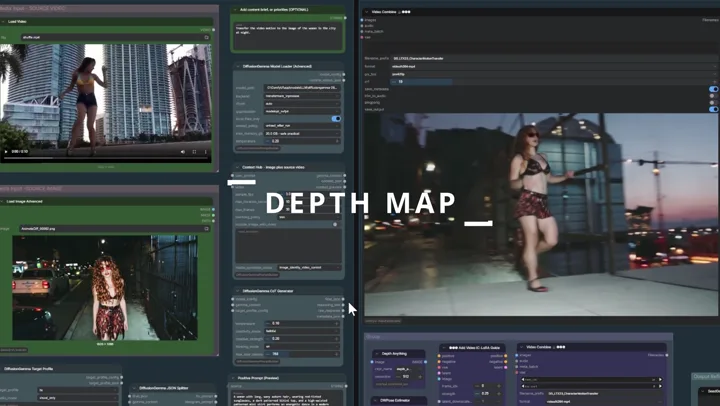Viewport: 720px width, 406px height.
Task: Decrease strength in Add Video IC-LoRA Guide
Action: [478, 394]
